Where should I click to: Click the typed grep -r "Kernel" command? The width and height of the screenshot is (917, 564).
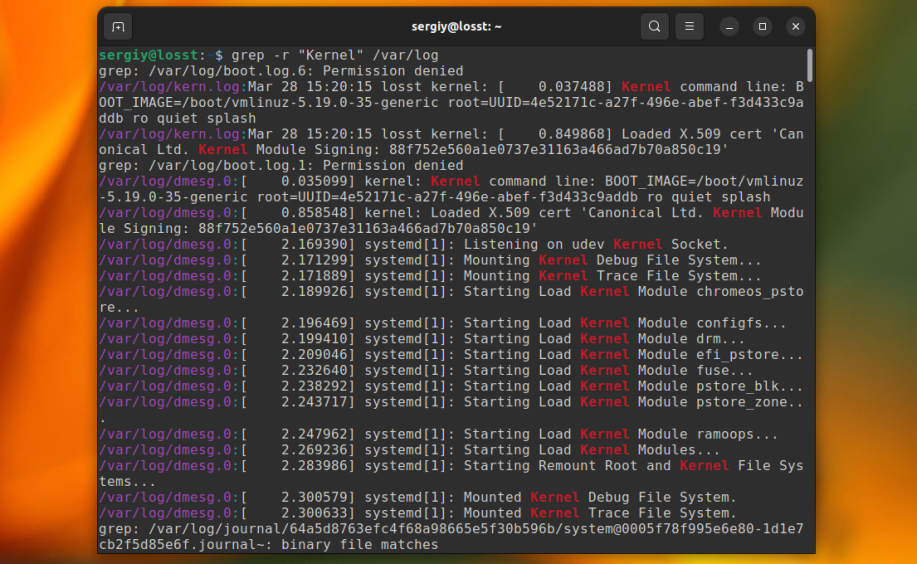click(x=335, y=55)
